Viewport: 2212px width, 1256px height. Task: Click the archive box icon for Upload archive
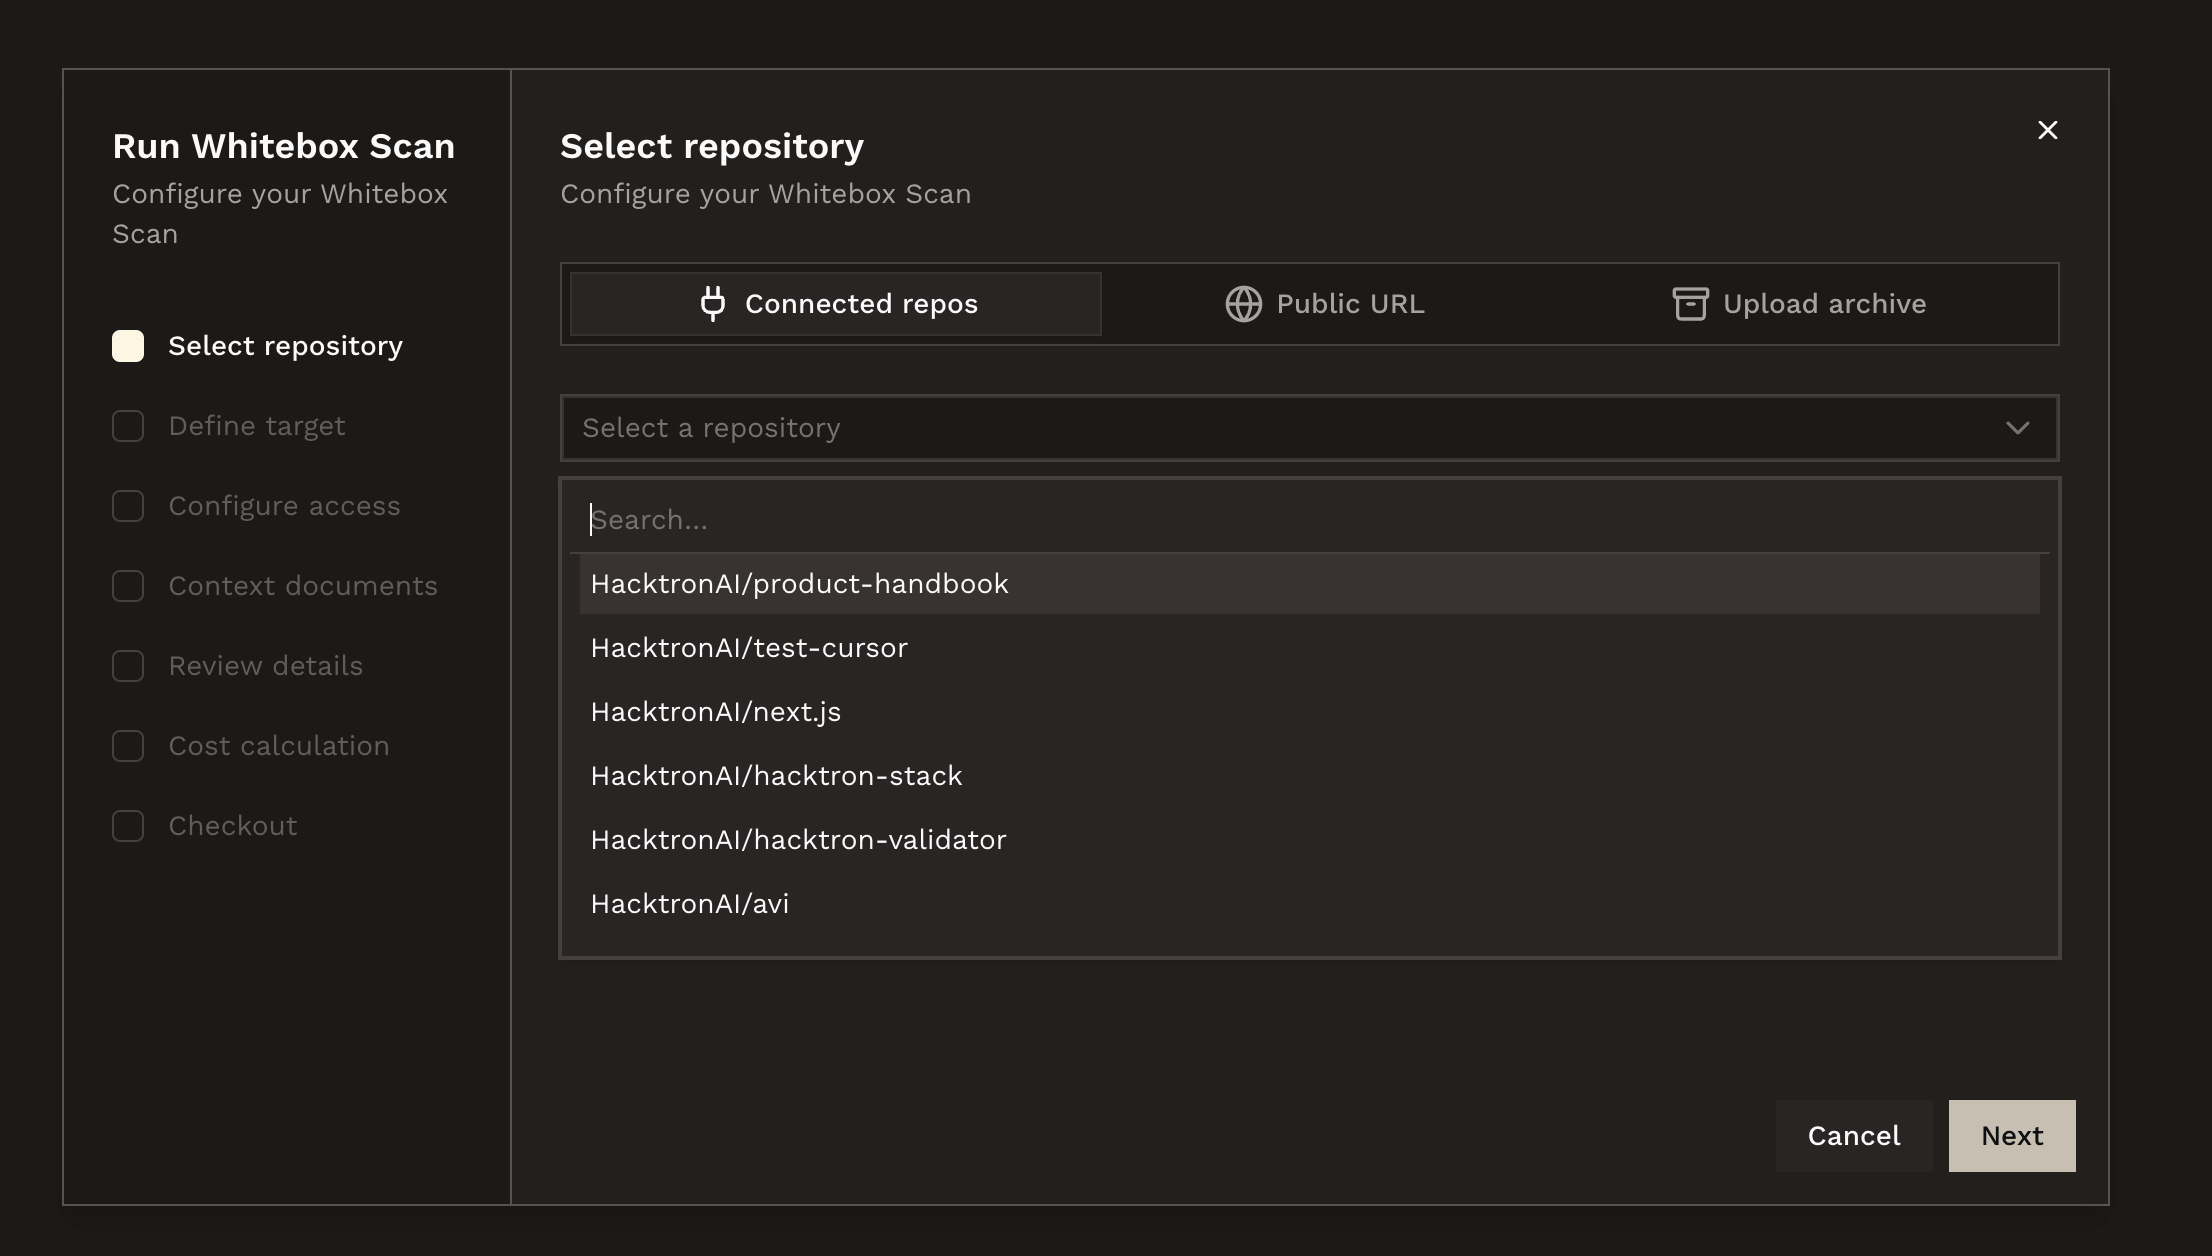click(x=1690, y=304)
